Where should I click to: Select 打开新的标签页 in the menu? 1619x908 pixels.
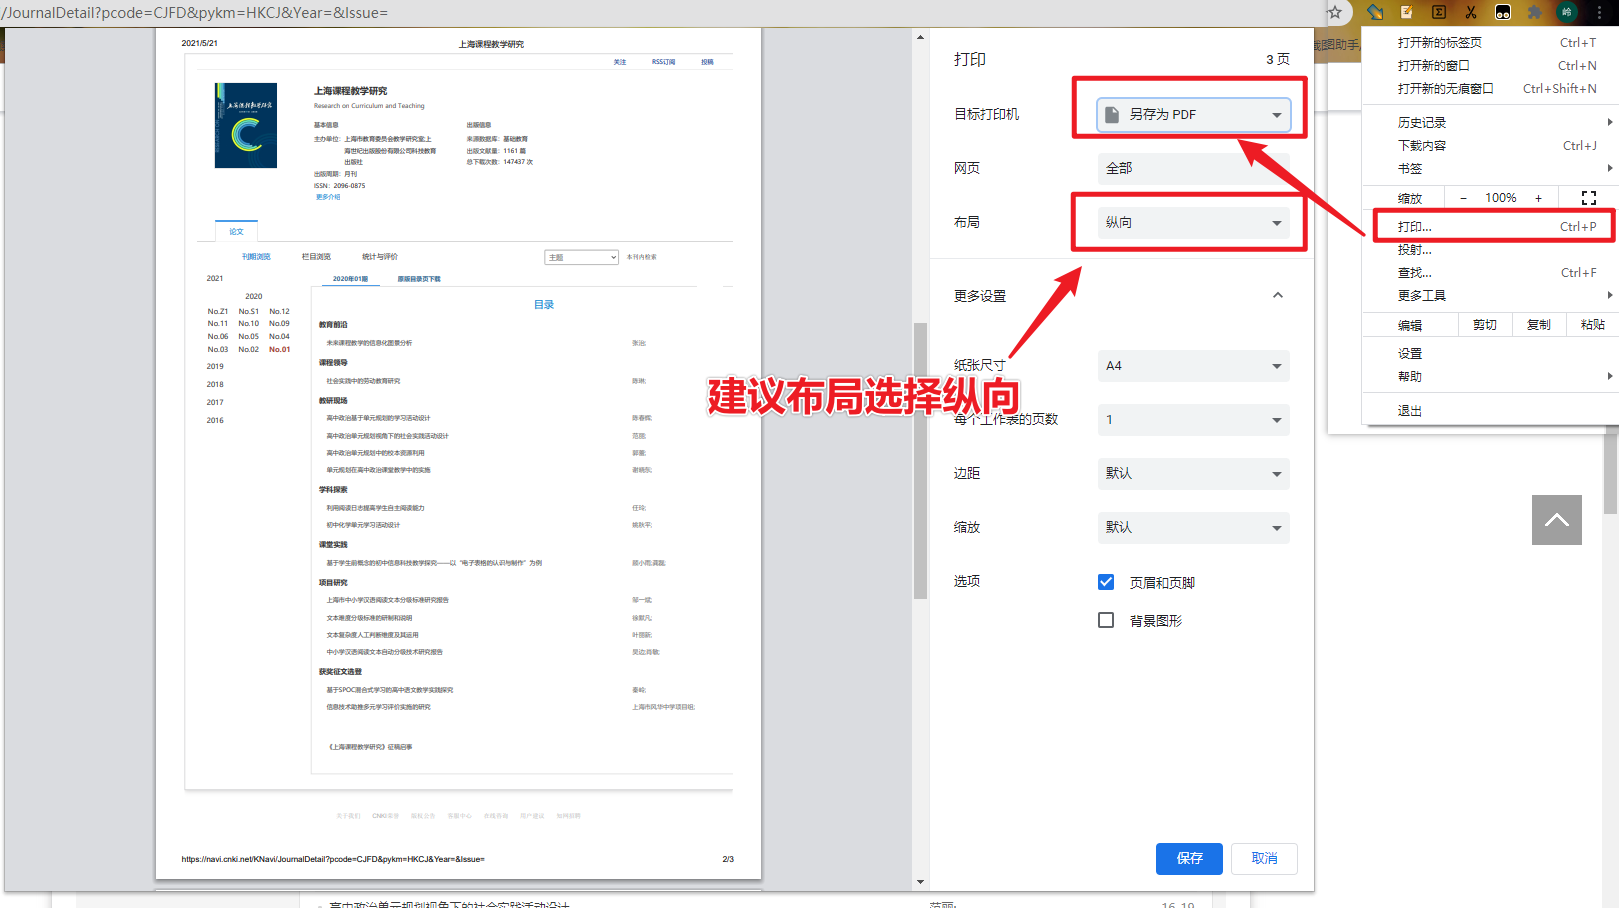(1490, 42)
